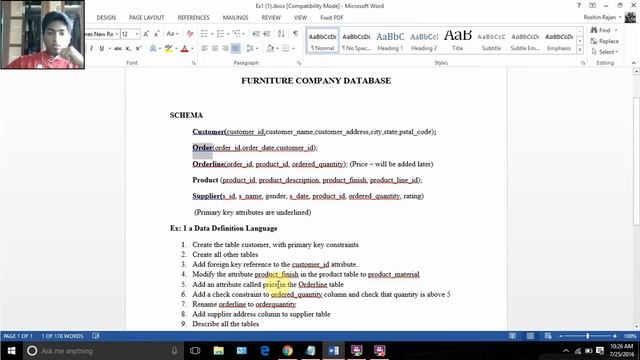The width and height of the screenshot is (640, 360).
Task: Open bullets list dropdown
Action: [x=212, y=34]
